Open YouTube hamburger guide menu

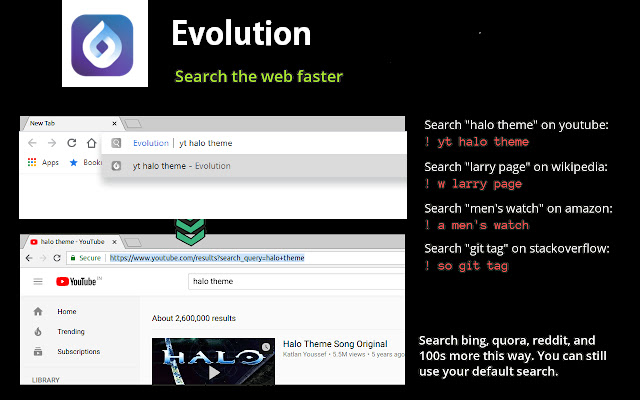[x=38, y=281]
